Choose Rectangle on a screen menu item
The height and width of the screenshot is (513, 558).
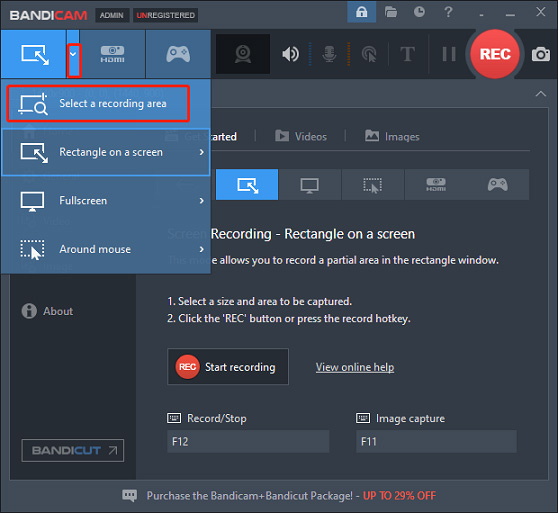106,152
